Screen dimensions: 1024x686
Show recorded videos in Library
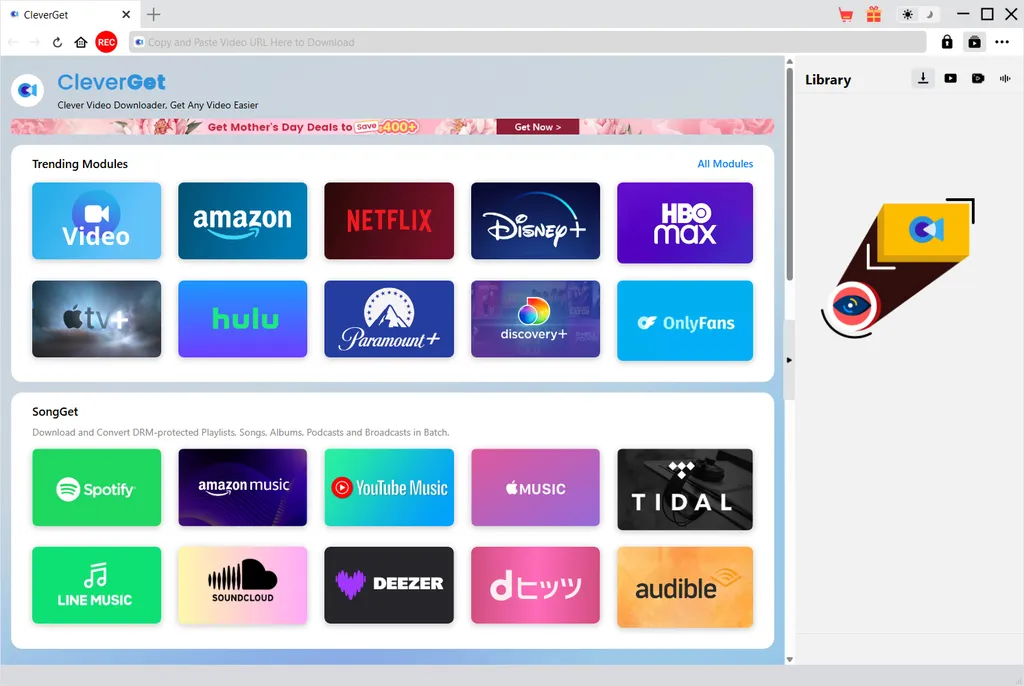978,78
